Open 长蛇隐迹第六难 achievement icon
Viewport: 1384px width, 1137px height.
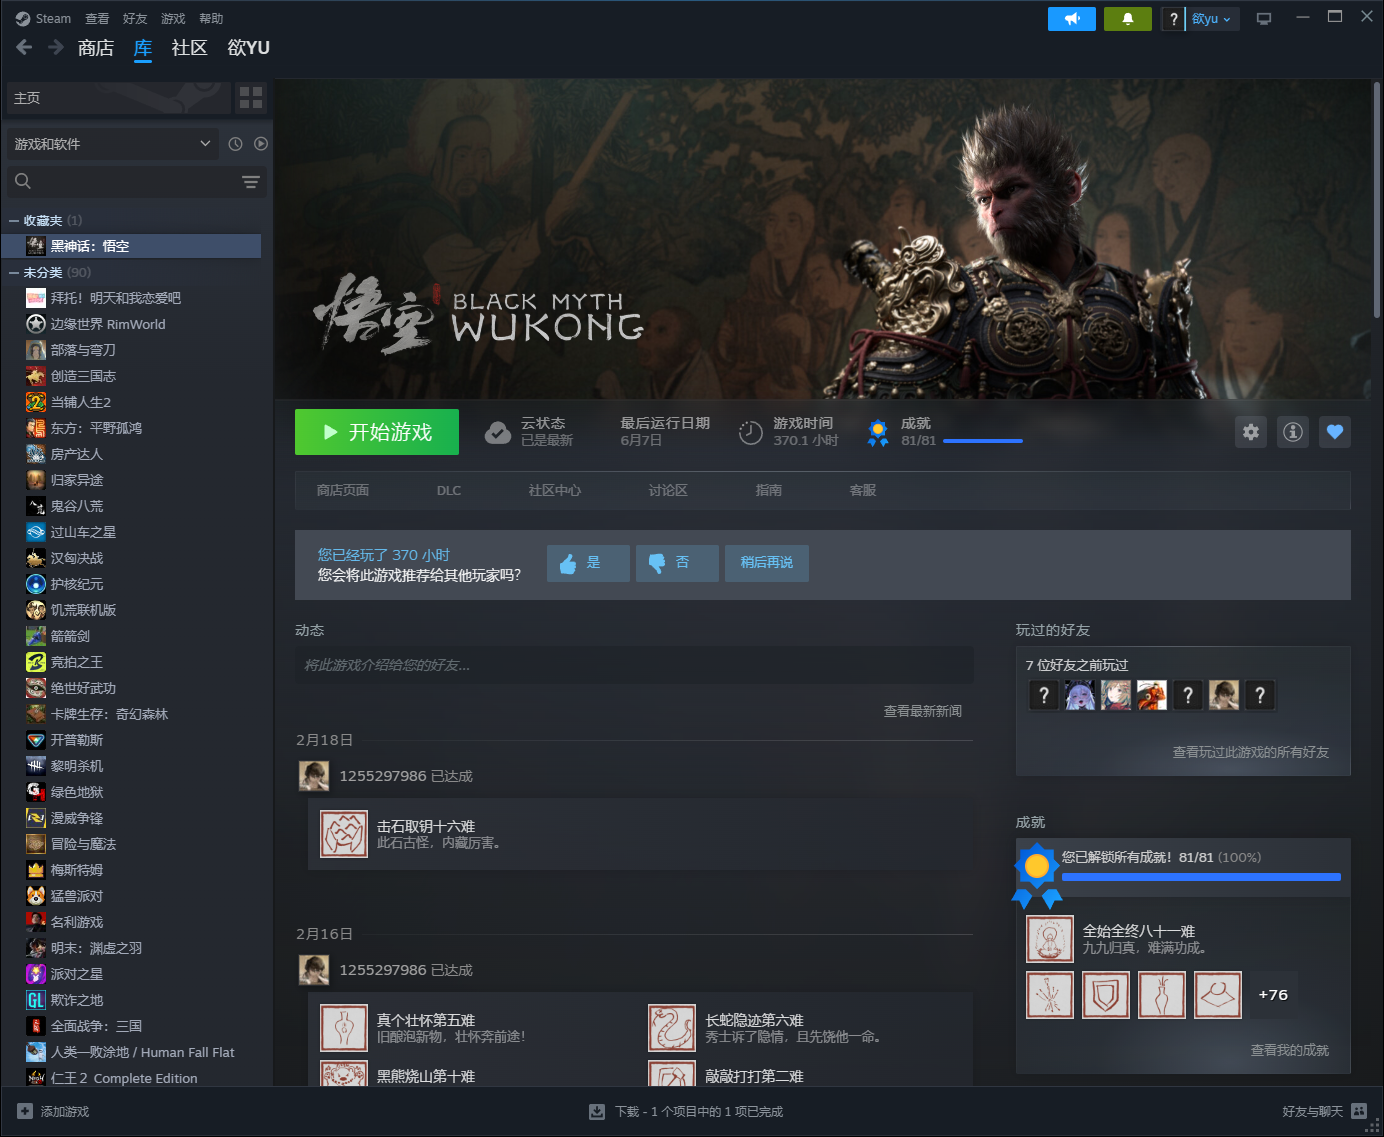click(x=672, y=1028)
